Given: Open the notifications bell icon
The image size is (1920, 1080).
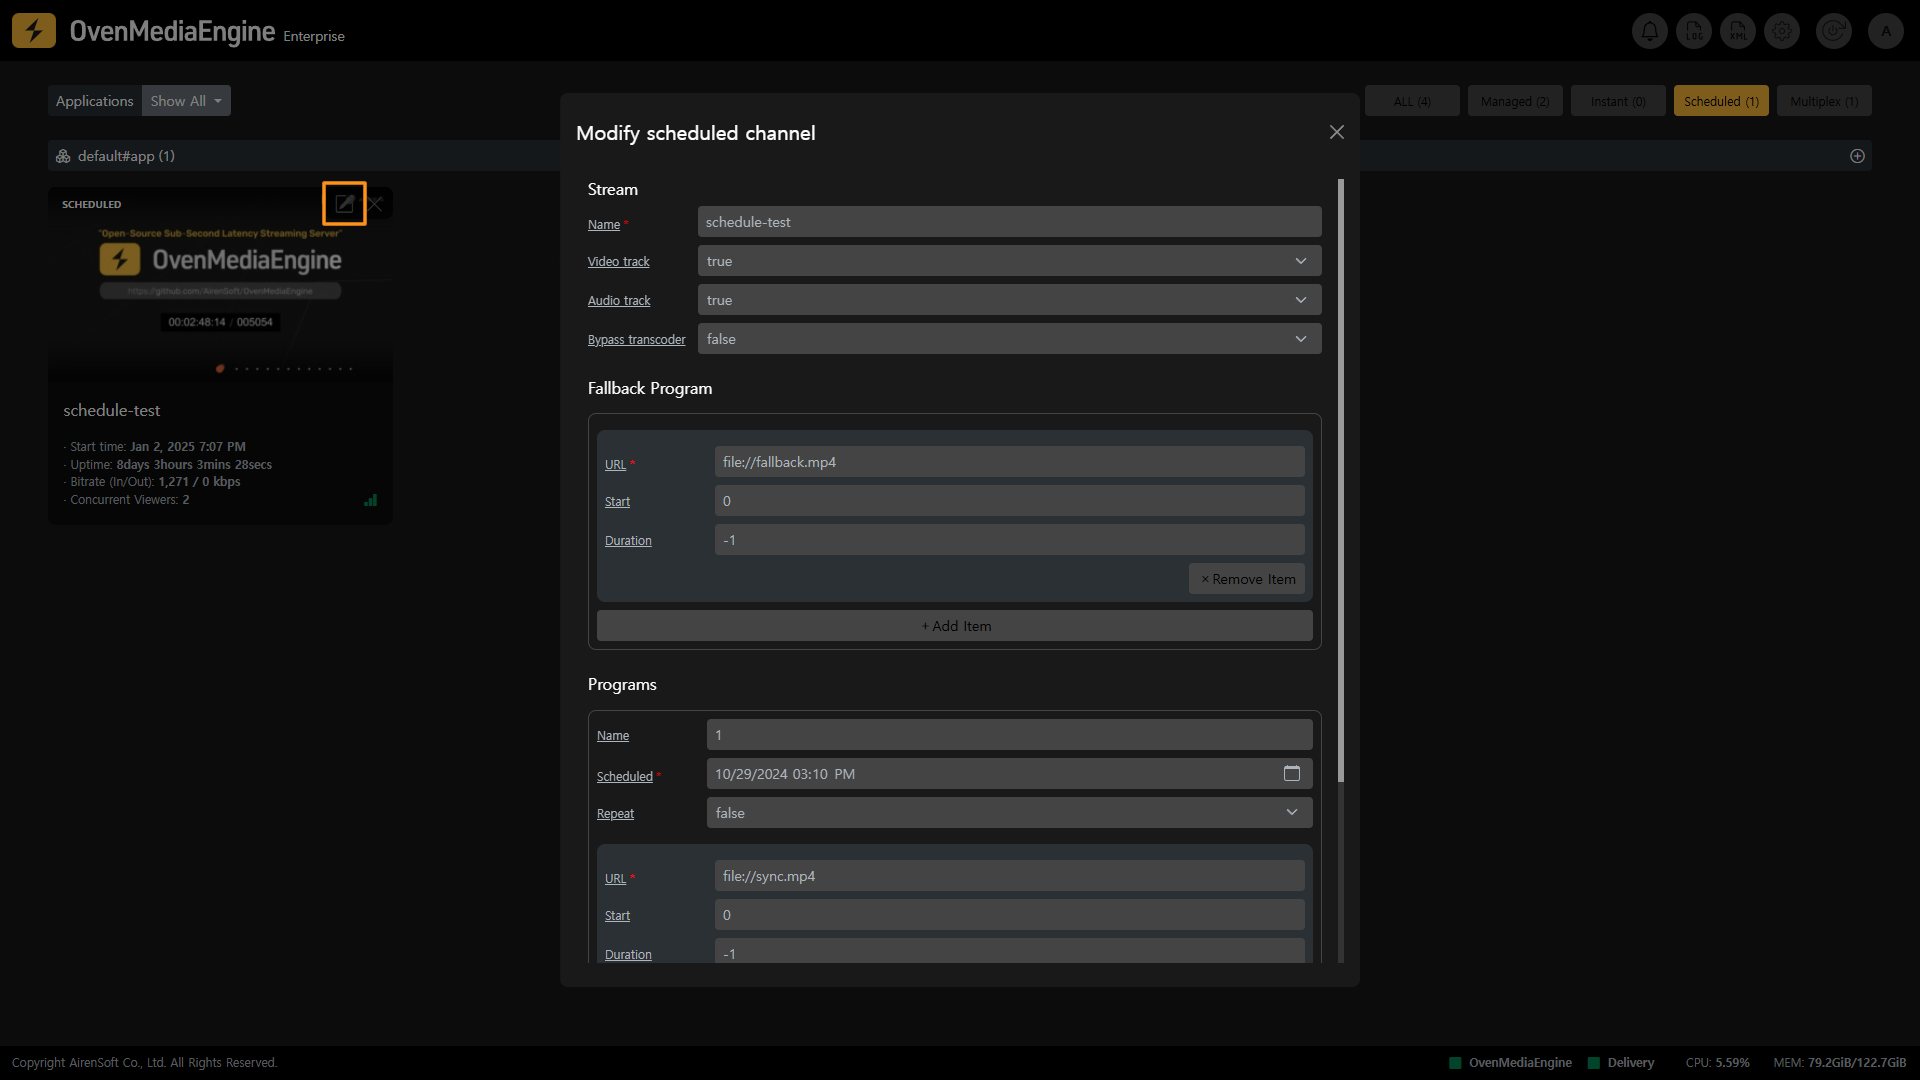Looking at the screenshot, I should point(1650,31).
